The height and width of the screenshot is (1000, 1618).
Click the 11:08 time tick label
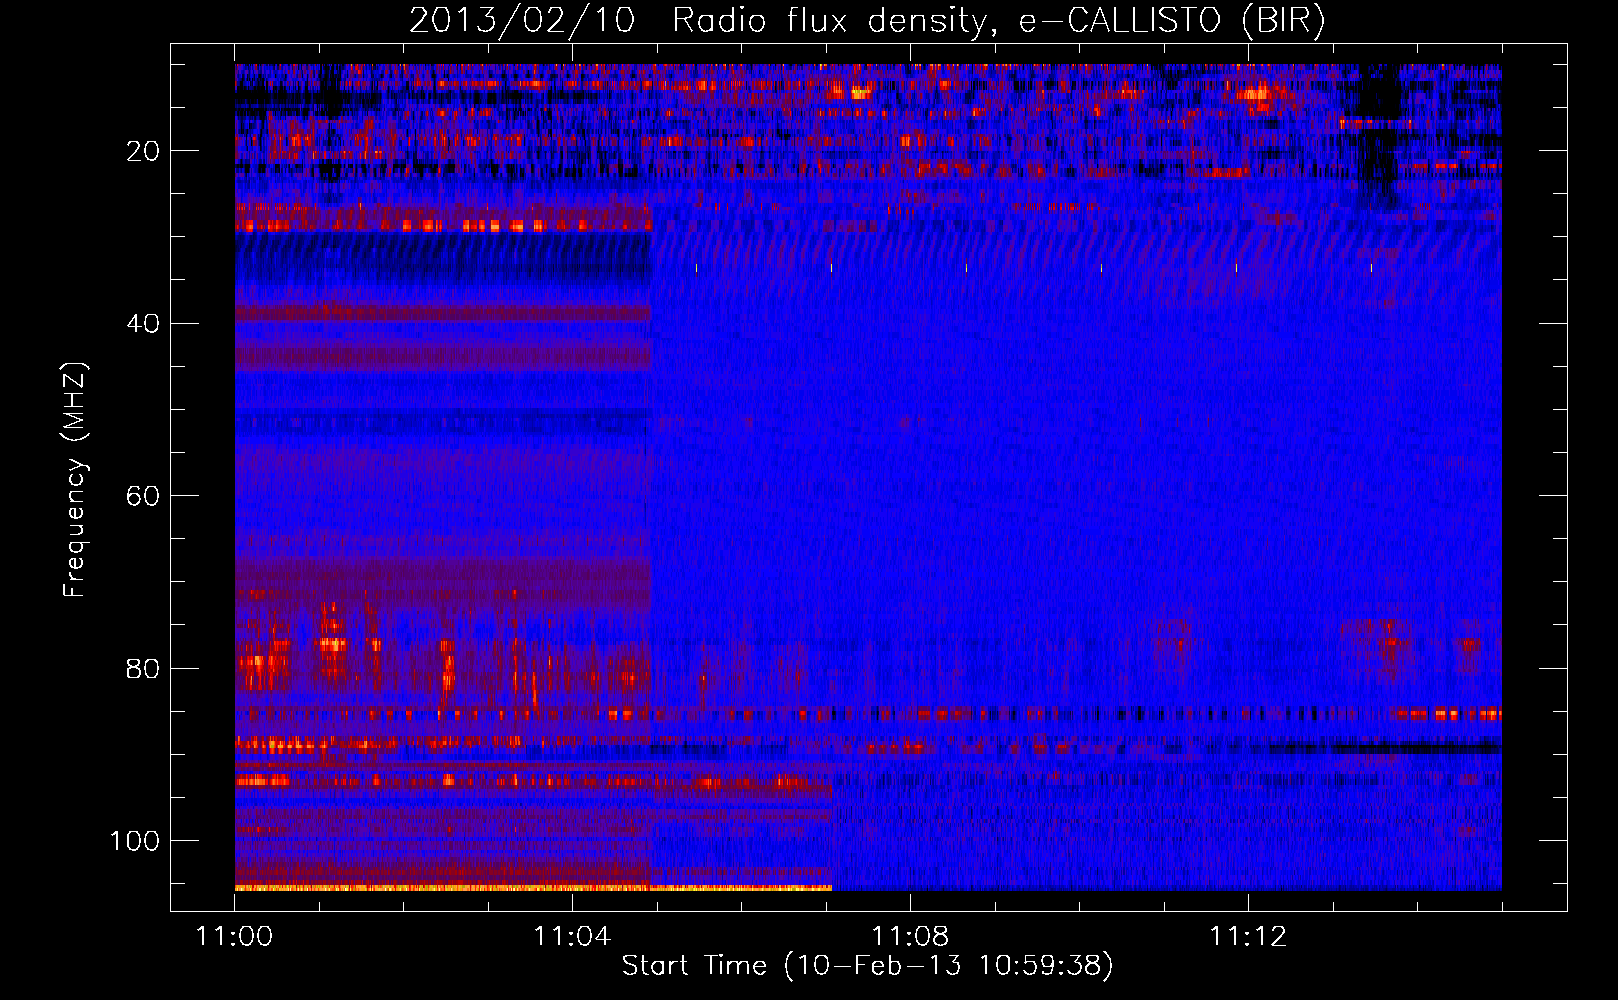910,936
